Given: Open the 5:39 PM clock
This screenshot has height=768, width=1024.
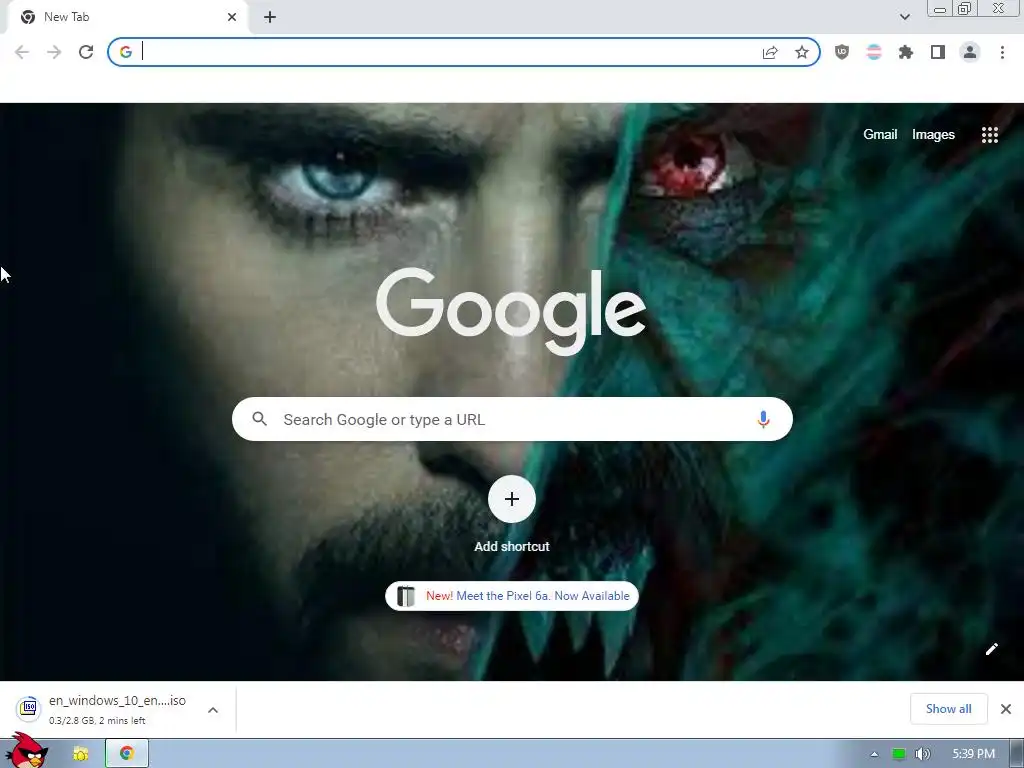Looking at the screenshot, I should click(973, 754).
